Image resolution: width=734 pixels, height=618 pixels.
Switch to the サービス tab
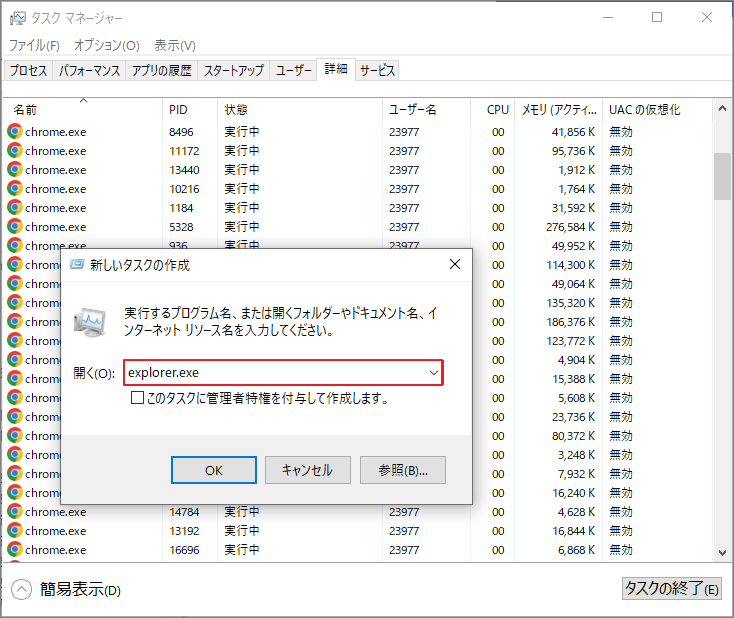click(x=377, y=70)
